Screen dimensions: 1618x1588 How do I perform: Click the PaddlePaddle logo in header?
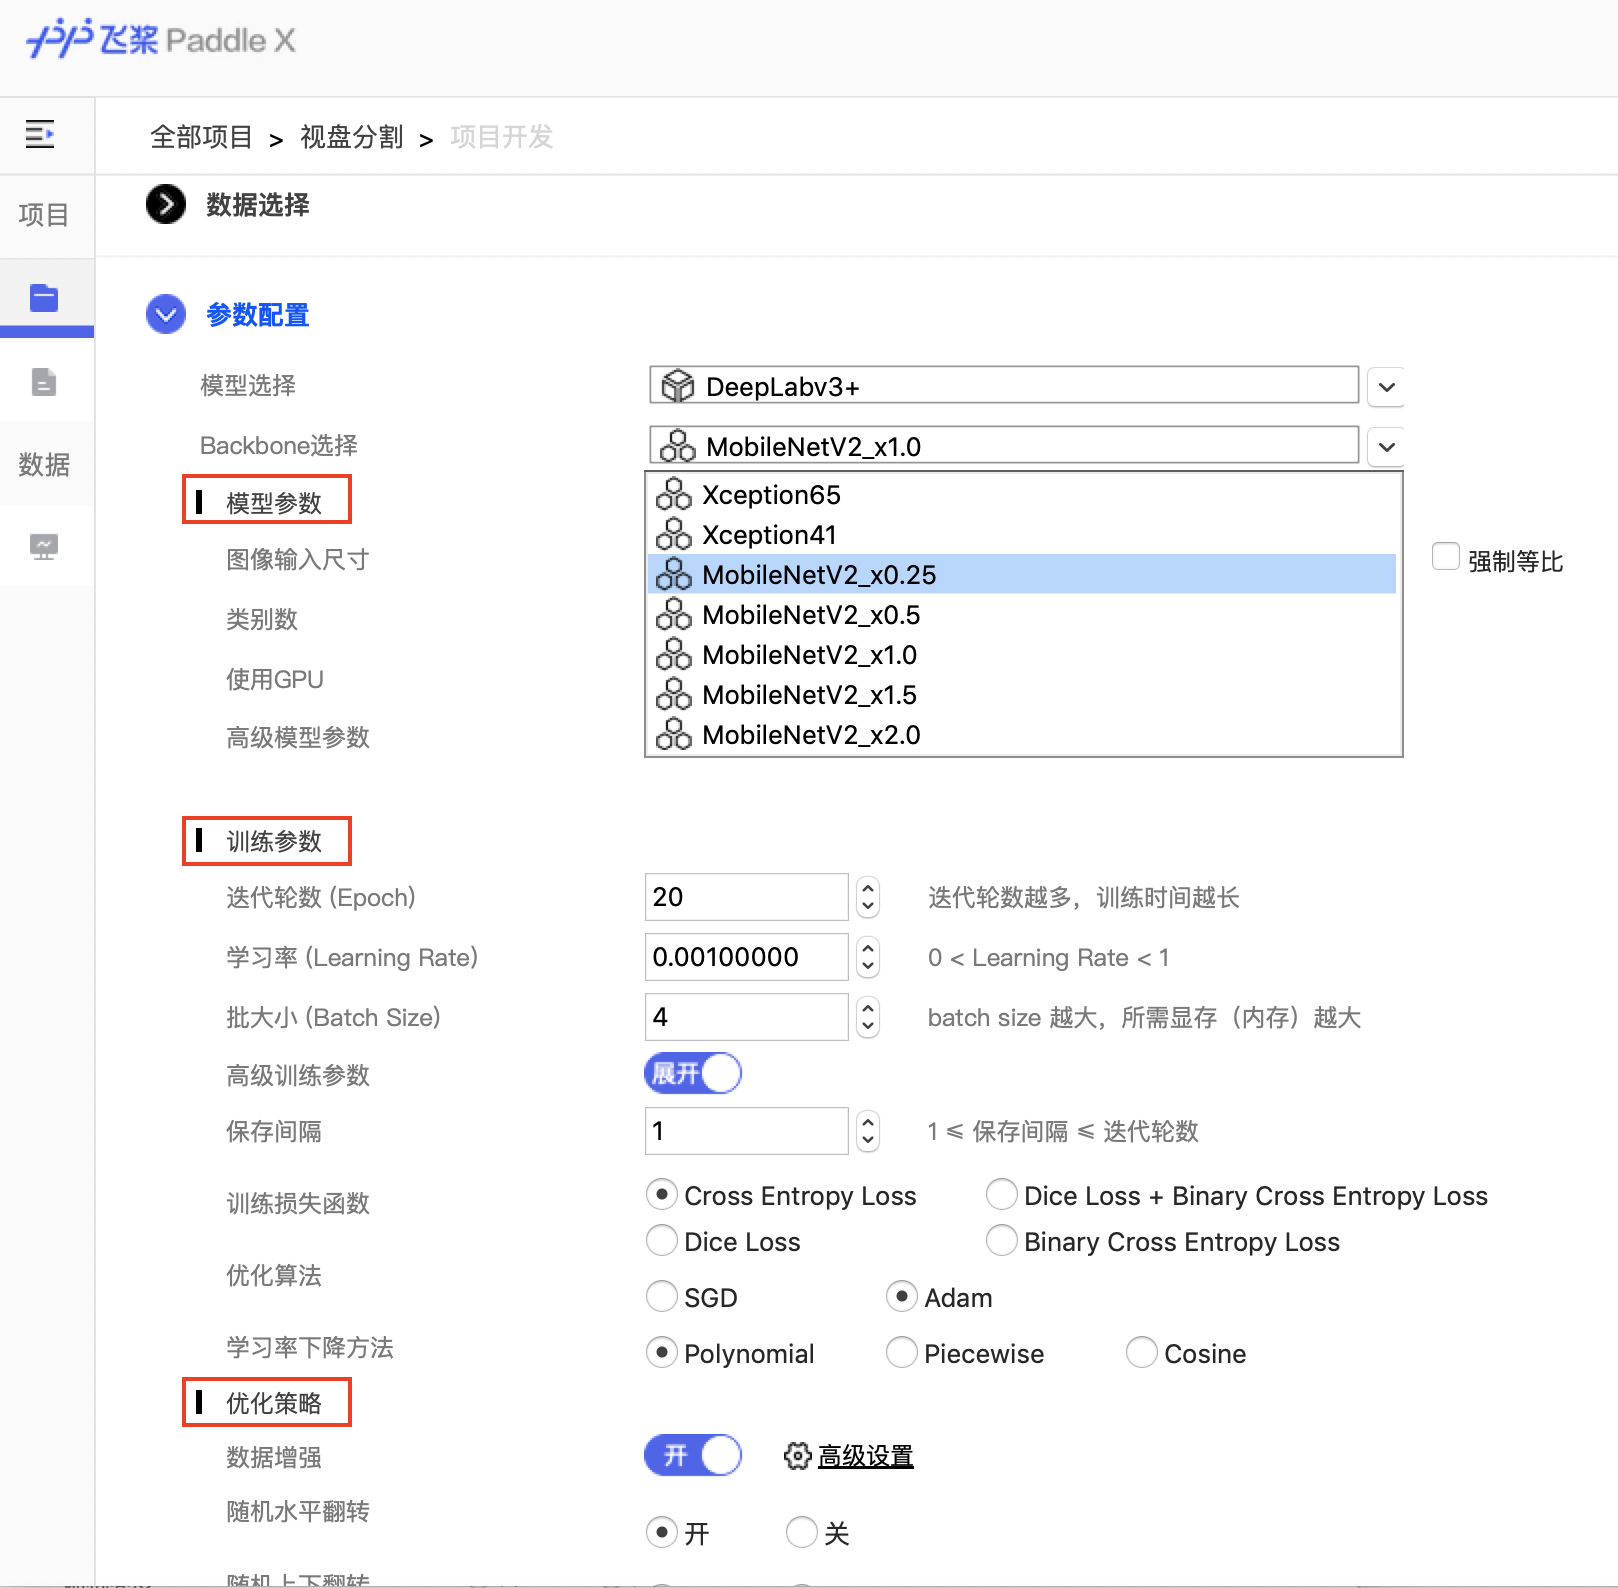pos(160,40)
